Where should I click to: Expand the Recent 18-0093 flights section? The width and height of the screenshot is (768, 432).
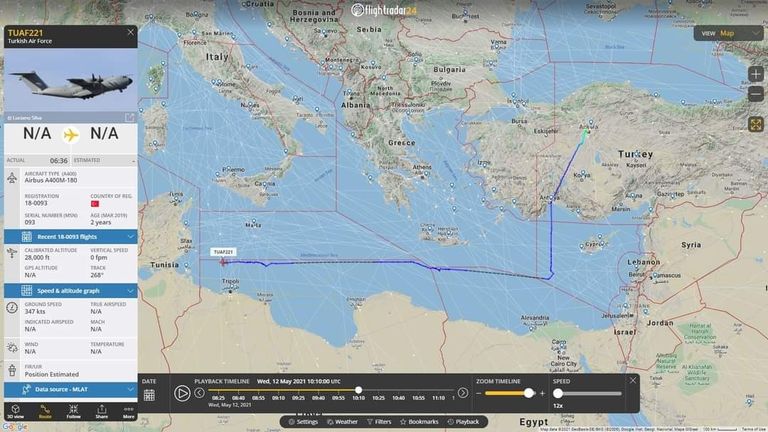pyautogui.click(x=71, y=237)
